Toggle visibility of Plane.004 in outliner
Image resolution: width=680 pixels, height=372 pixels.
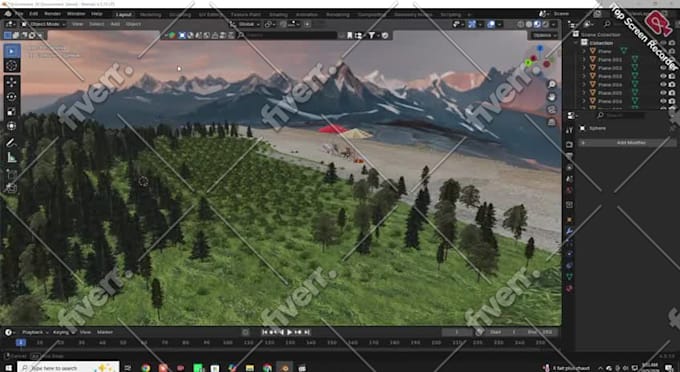(x=663, y=84)
